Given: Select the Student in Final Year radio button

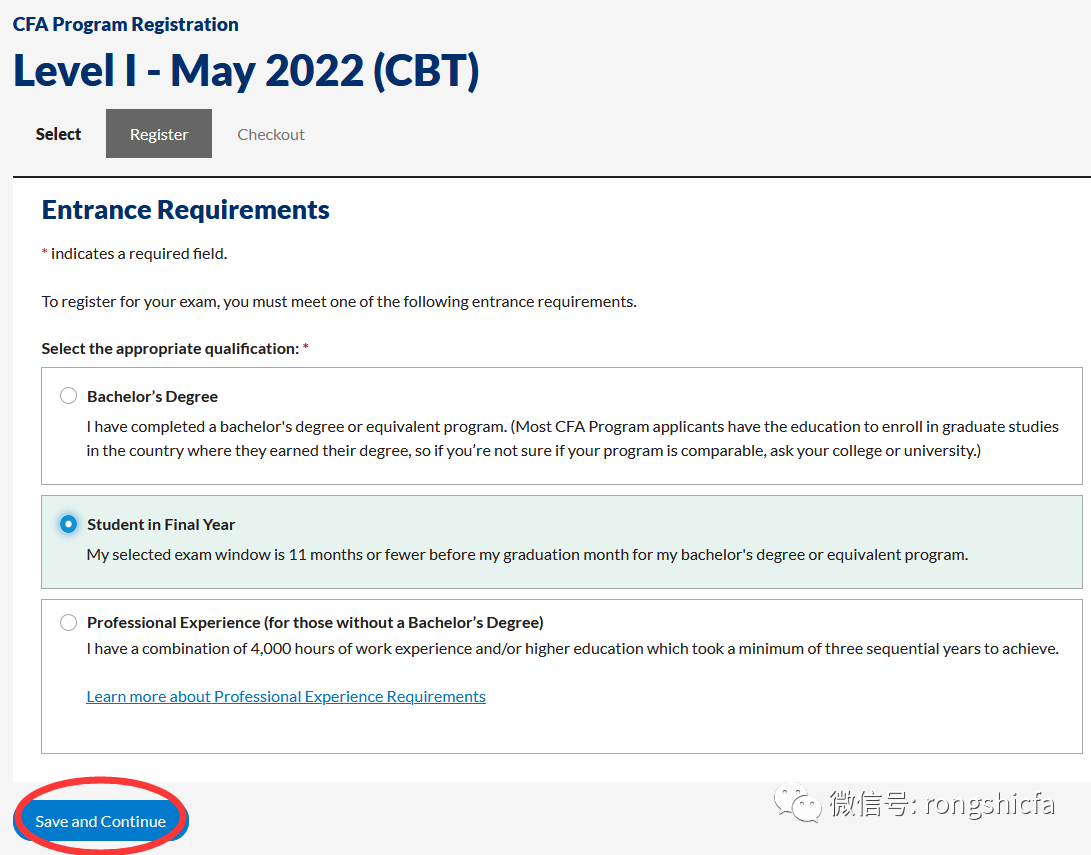Looking at the screenshot, I should click(68, 524).
